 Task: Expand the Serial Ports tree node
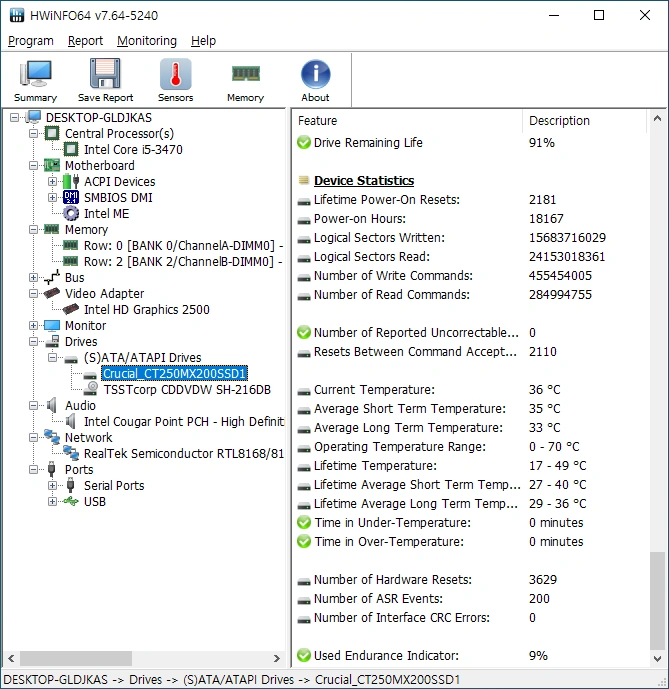click(x=53, y=486)
